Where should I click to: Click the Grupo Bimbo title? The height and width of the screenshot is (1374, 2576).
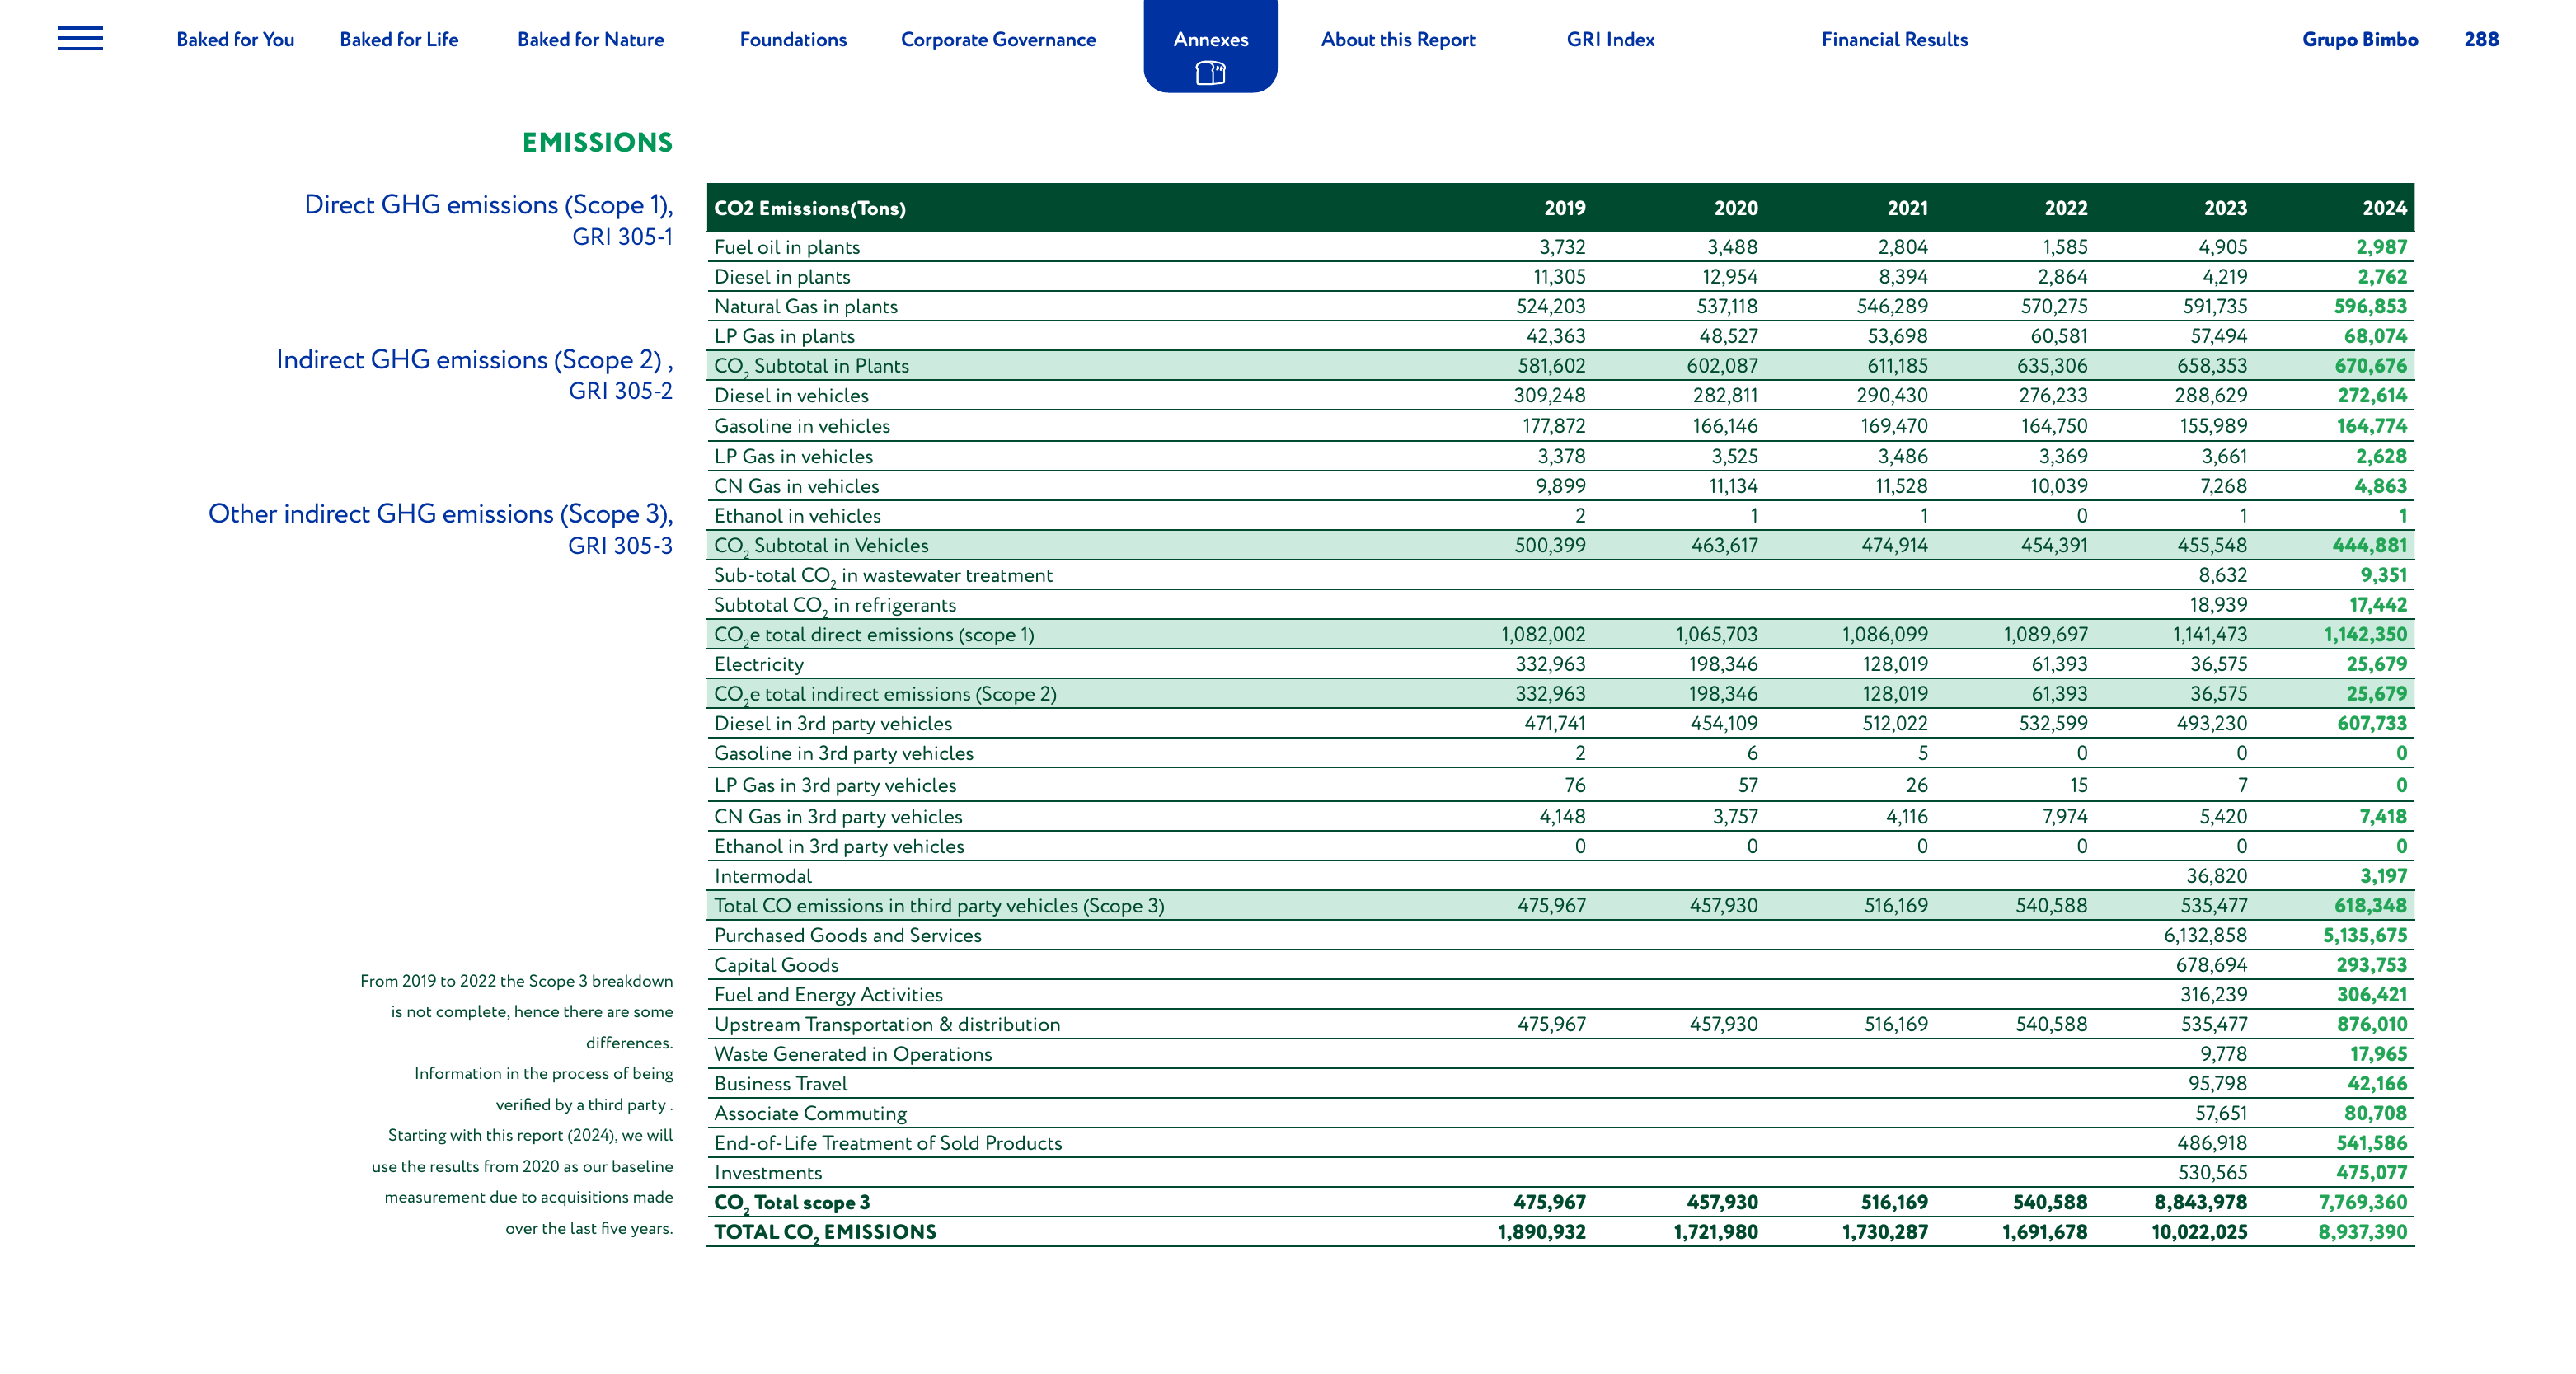[x=2360, y=39]
